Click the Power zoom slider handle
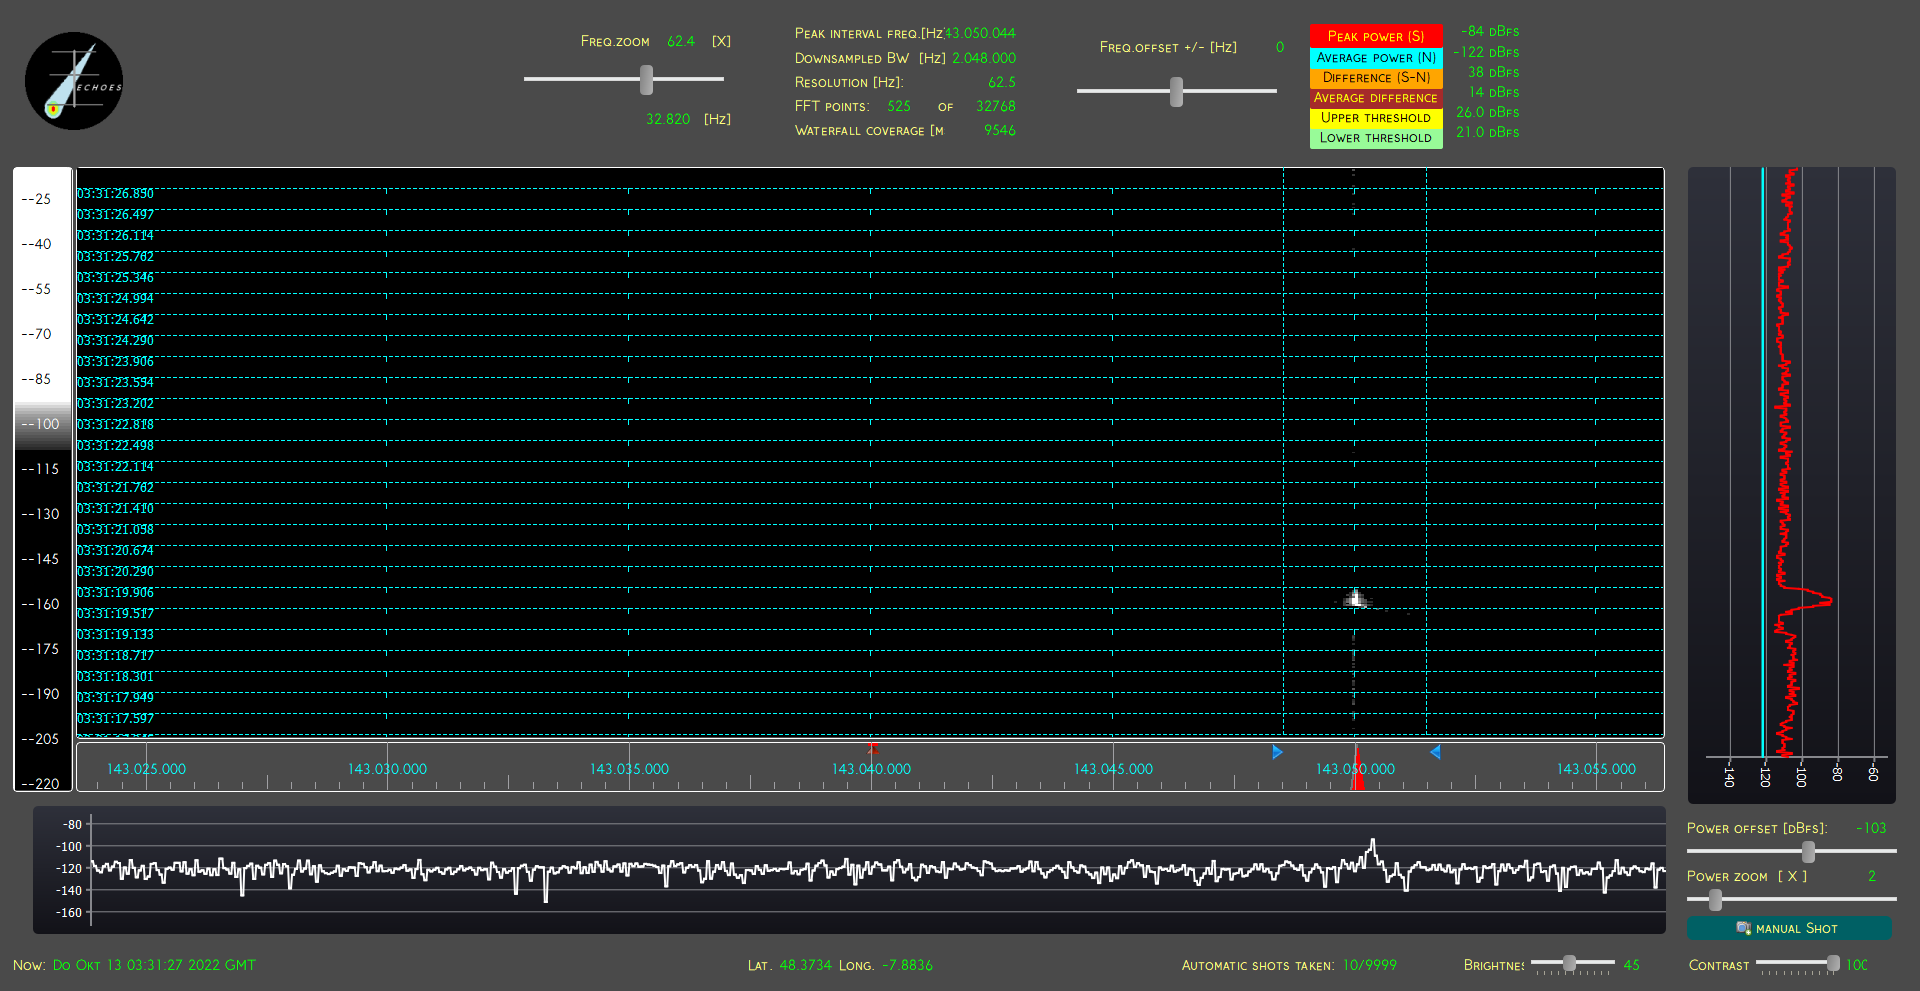 pos(1715,900)
